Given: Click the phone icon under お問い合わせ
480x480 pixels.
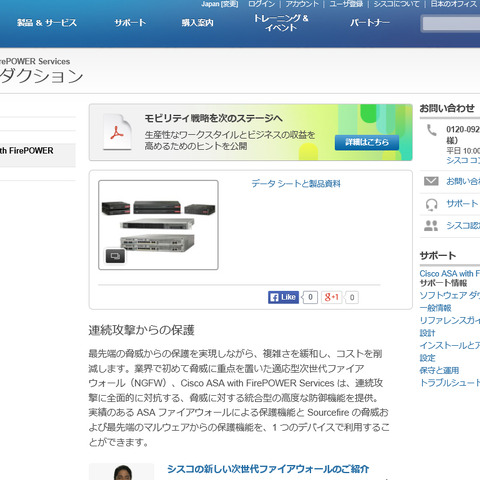Looking at the screenshot, I should tap(432, 130).
